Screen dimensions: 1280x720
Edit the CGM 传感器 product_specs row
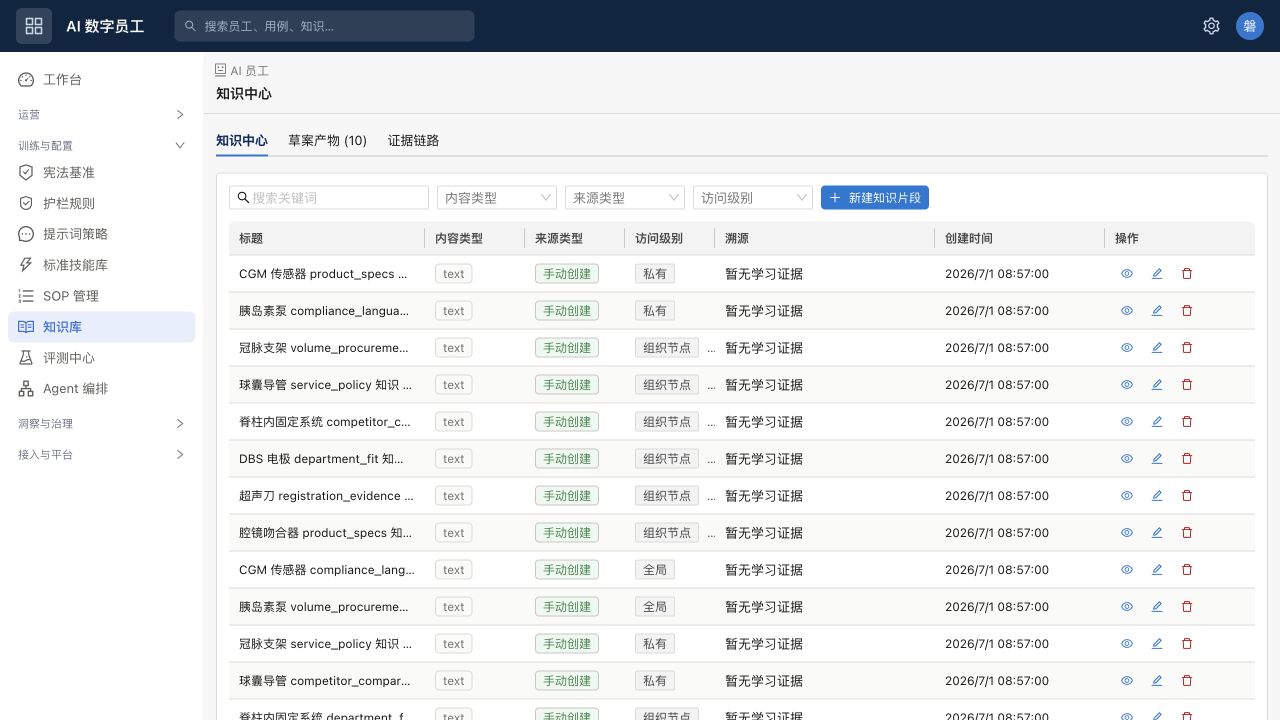pos(1157,274)
